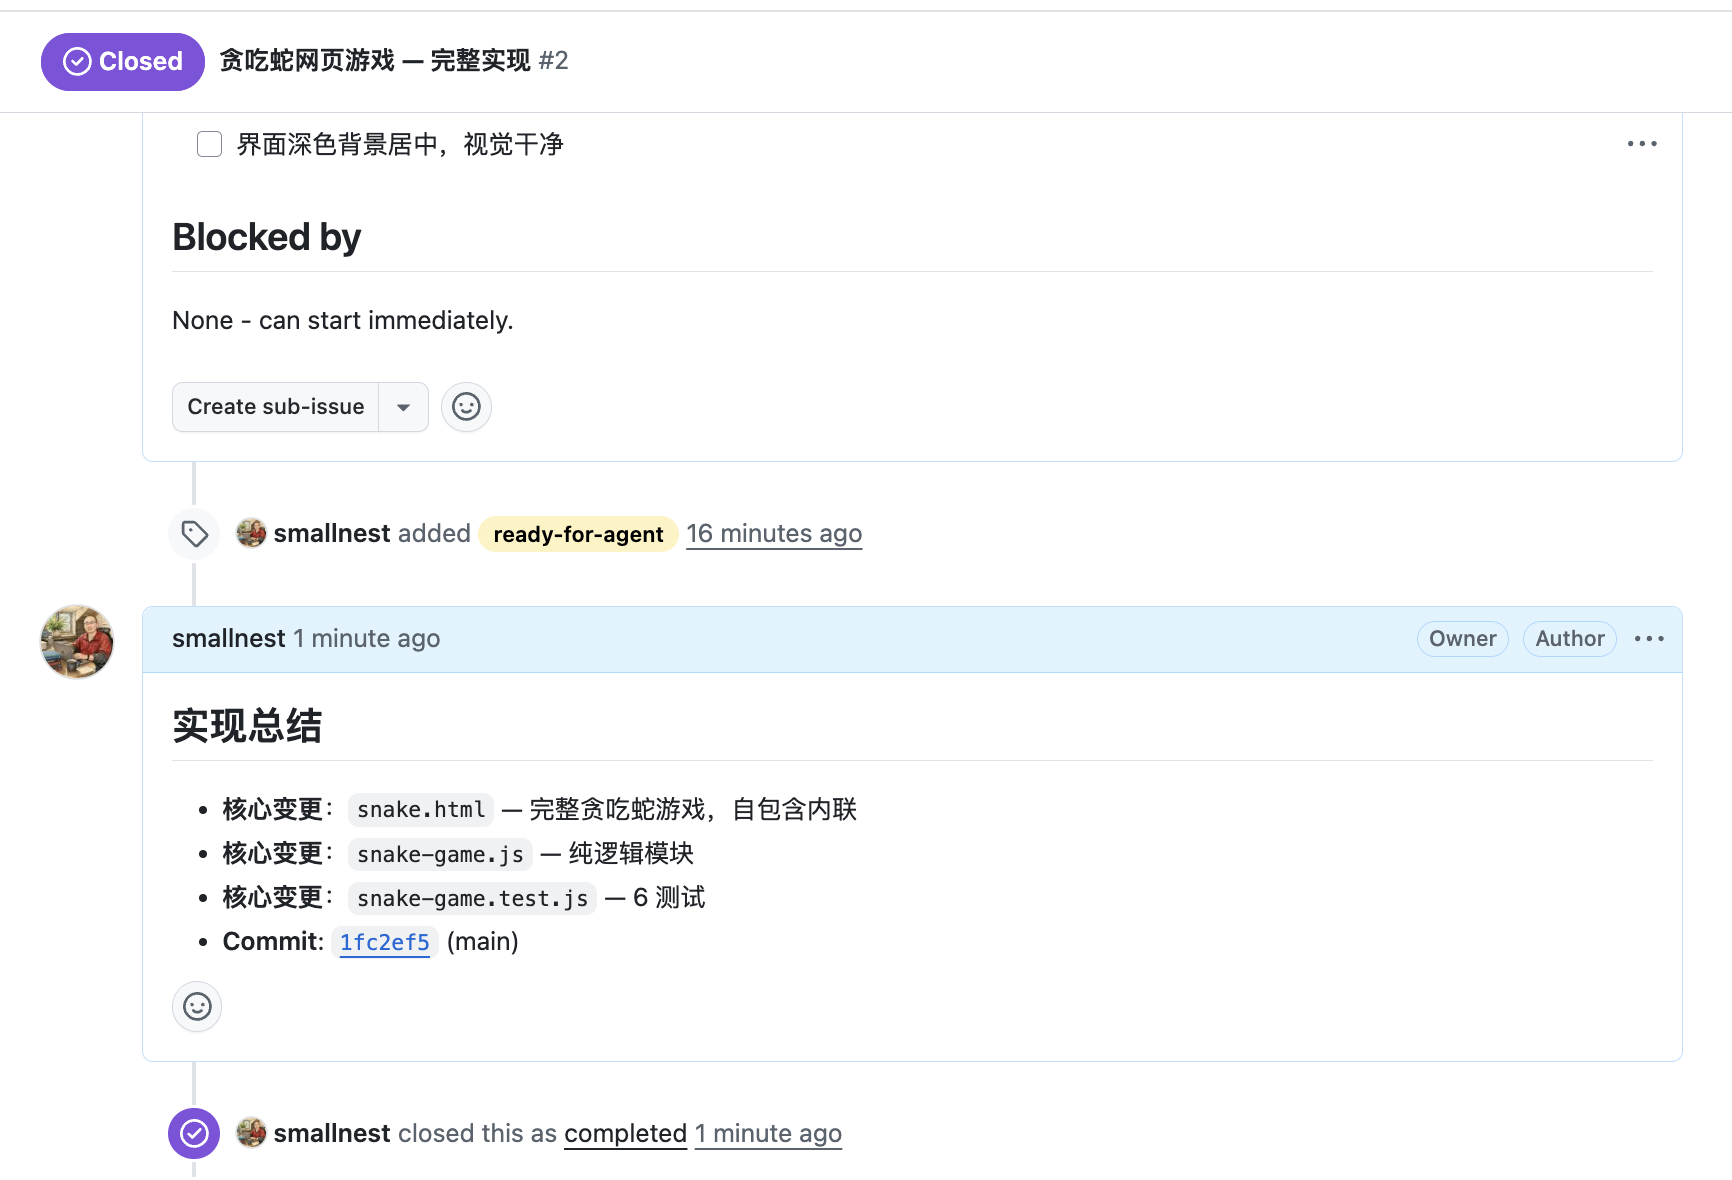Screen dimensions: 1732x1180
Task: Check the 界面深色背景居中 task checkbox
Action: (x=209, y=144)
